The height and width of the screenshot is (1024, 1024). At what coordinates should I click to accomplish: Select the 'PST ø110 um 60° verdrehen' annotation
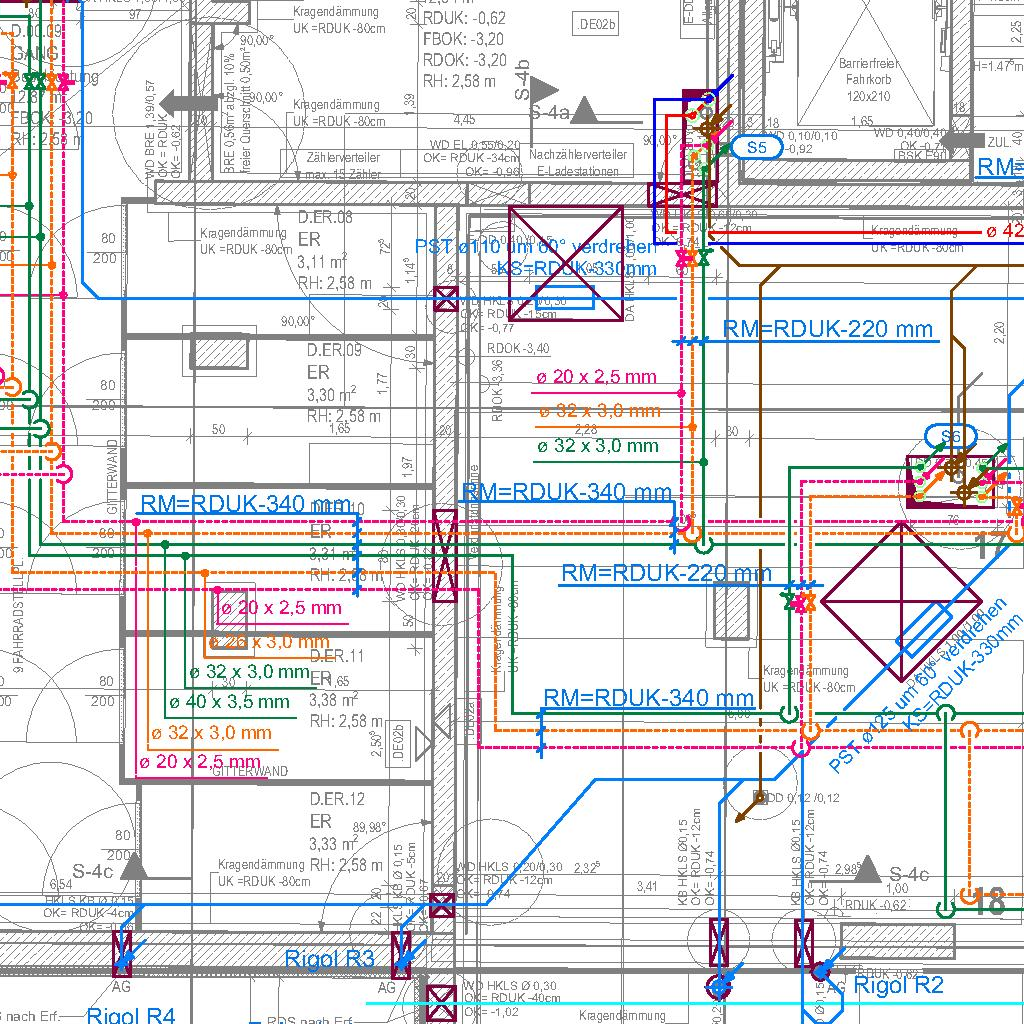tap(535, 247)
